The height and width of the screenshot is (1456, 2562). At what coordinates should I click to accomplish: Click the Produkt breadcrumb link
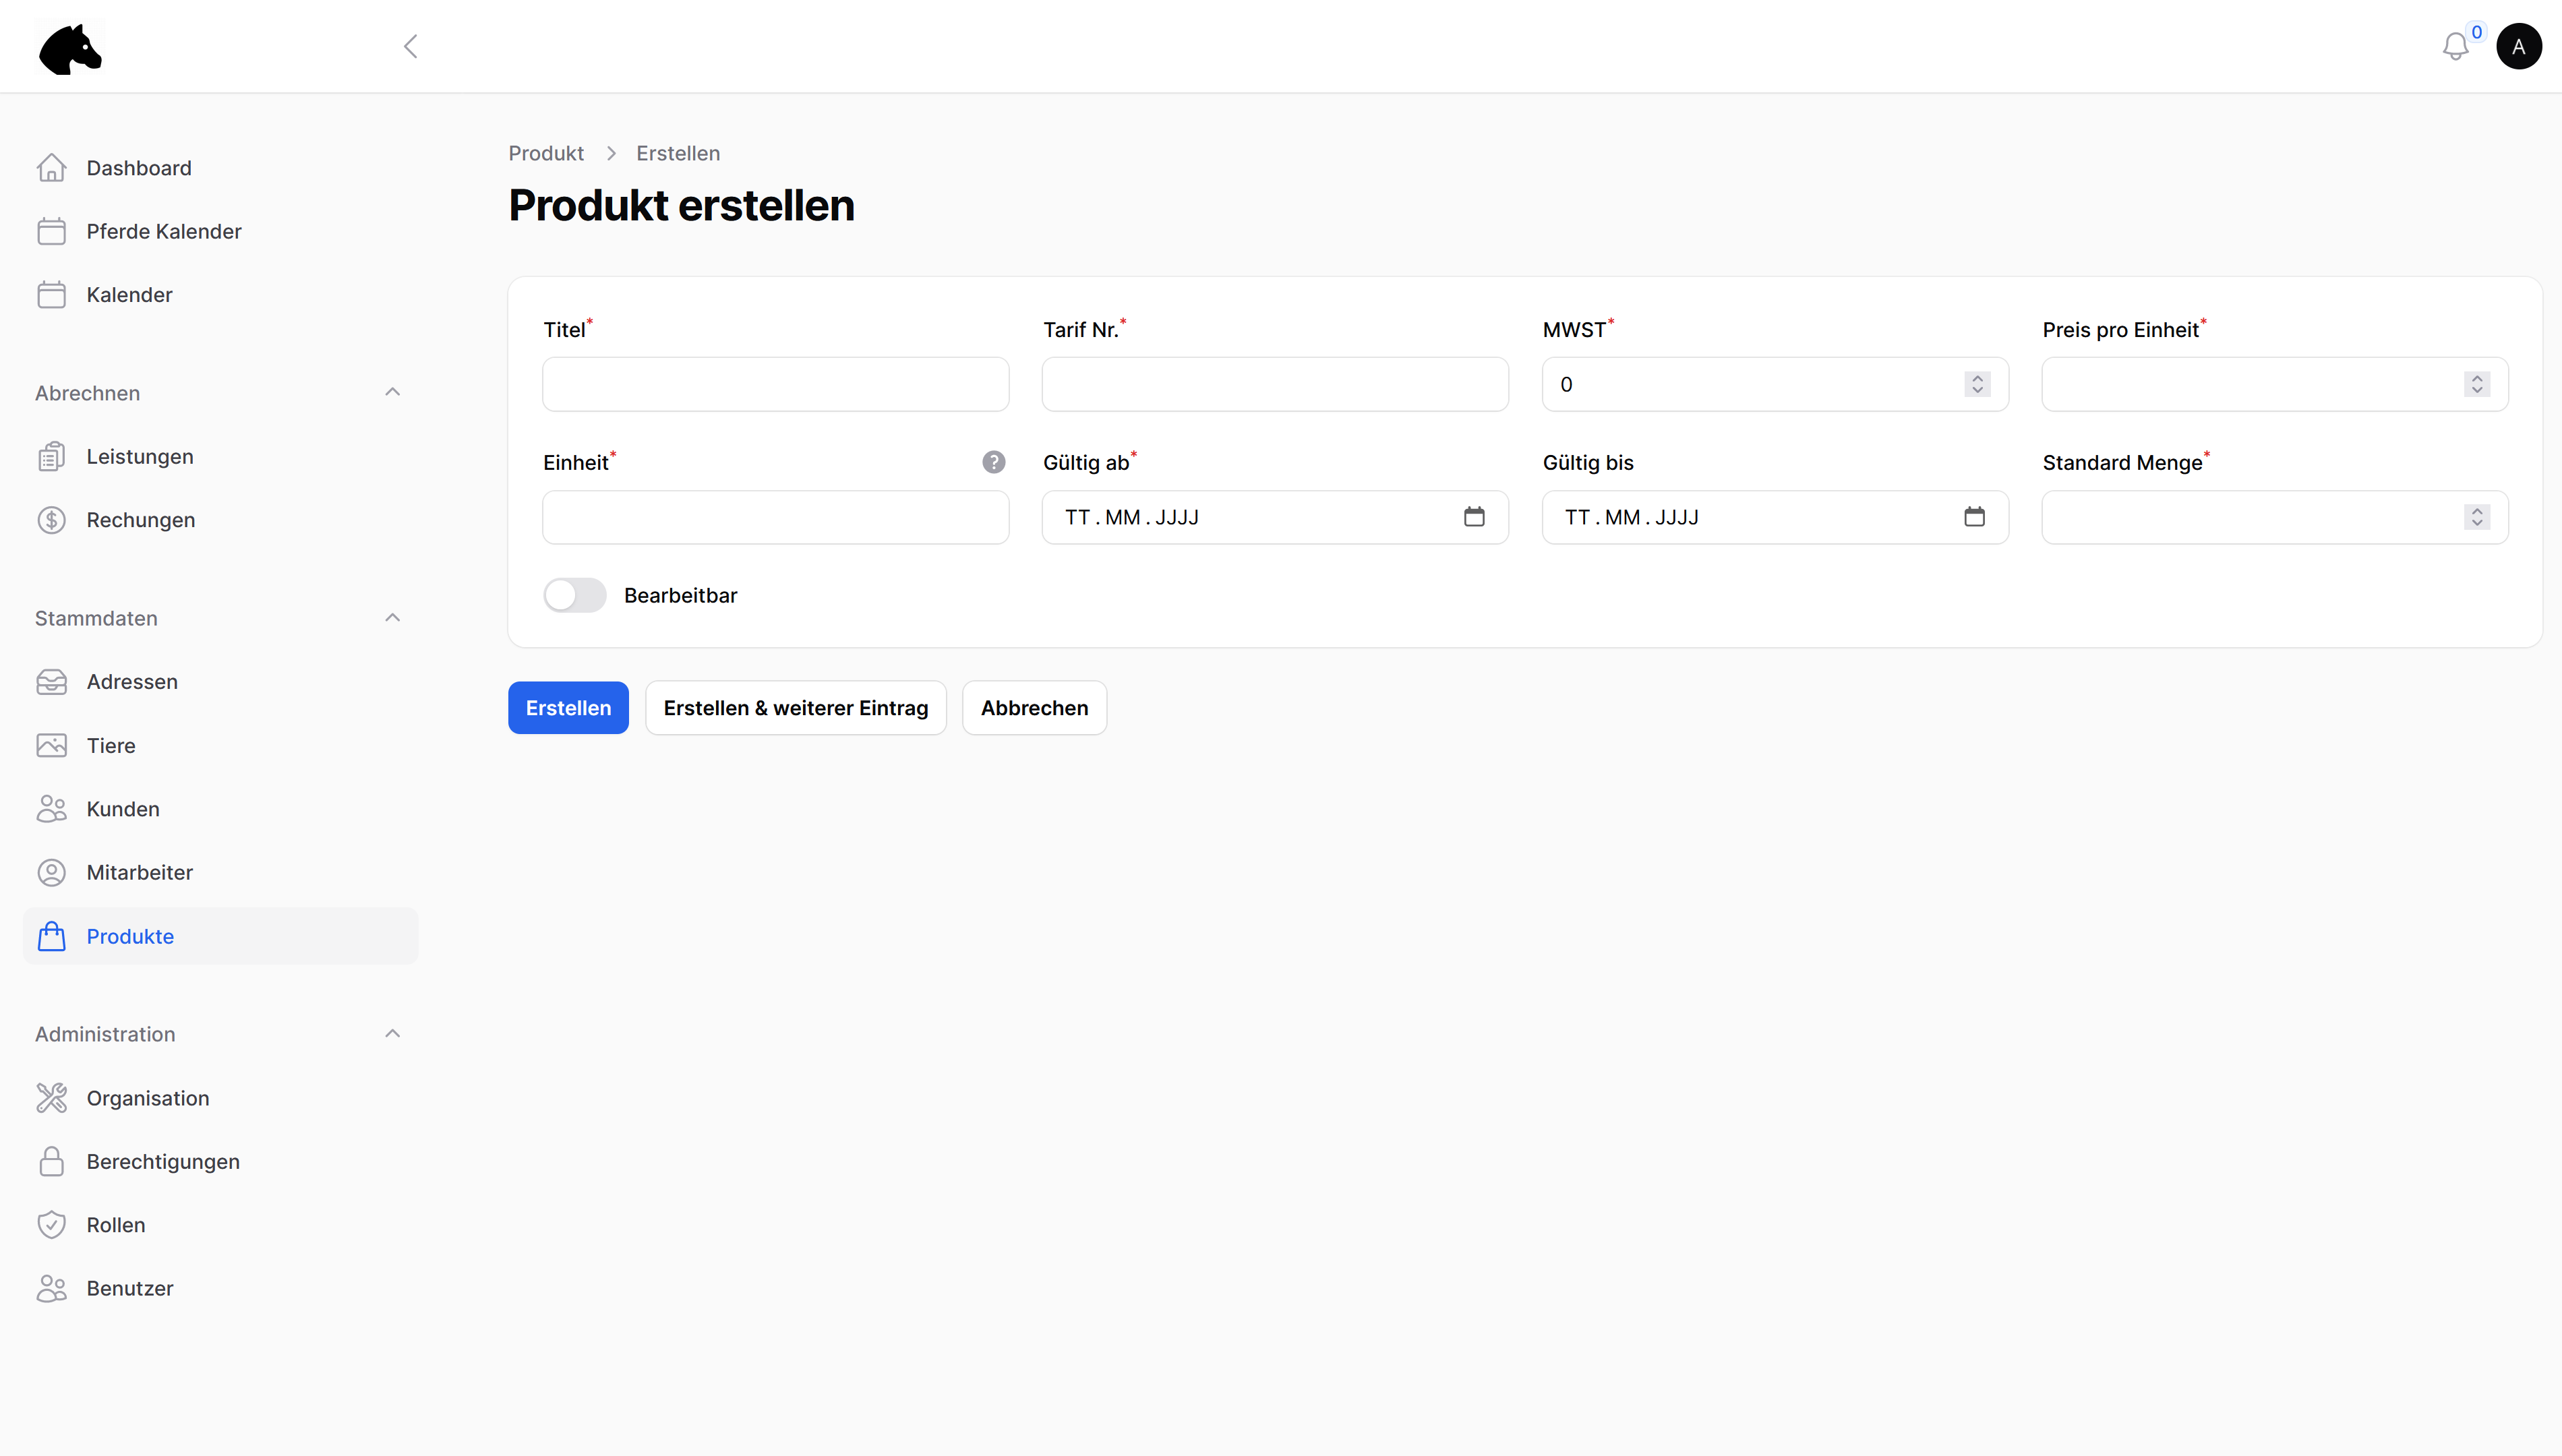point(546,153)
